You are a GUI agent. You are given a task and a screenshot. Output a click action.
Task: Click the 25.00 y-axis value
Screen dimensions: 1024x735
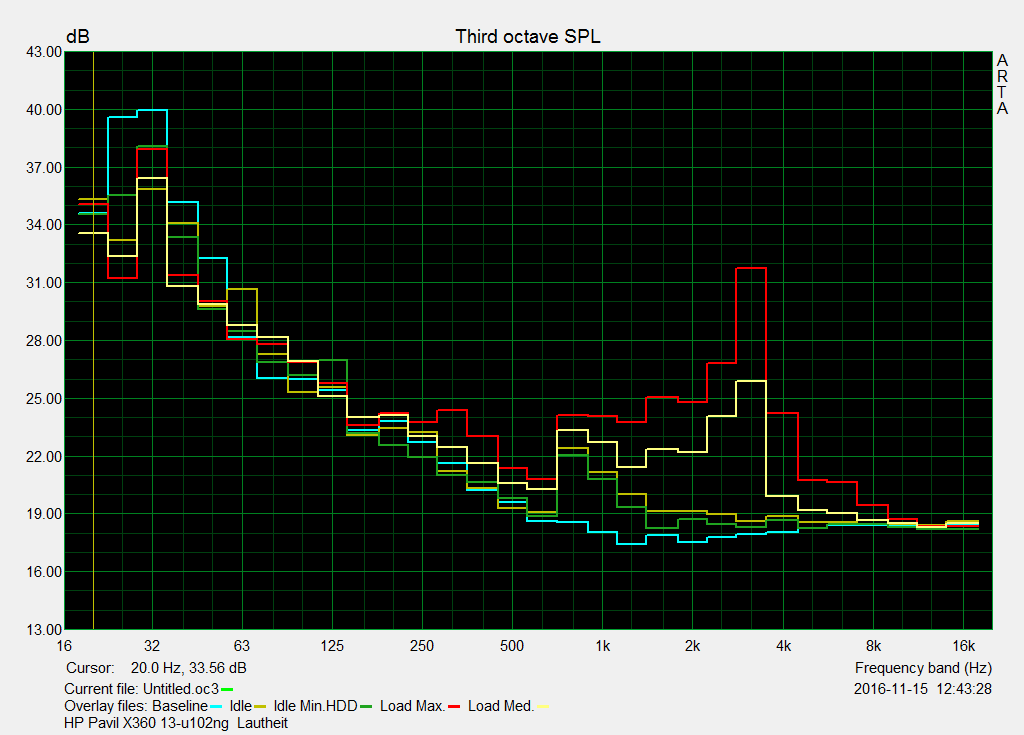pyautogui.click(x=44, y=399)
